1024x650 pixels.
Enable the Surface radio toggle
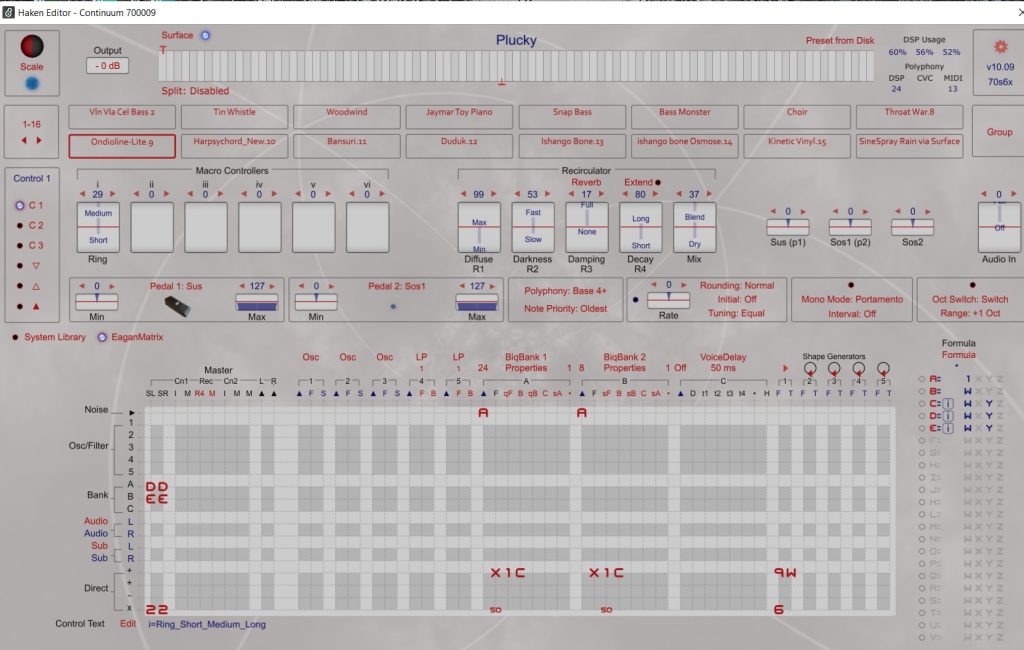[x=205, y=35]
